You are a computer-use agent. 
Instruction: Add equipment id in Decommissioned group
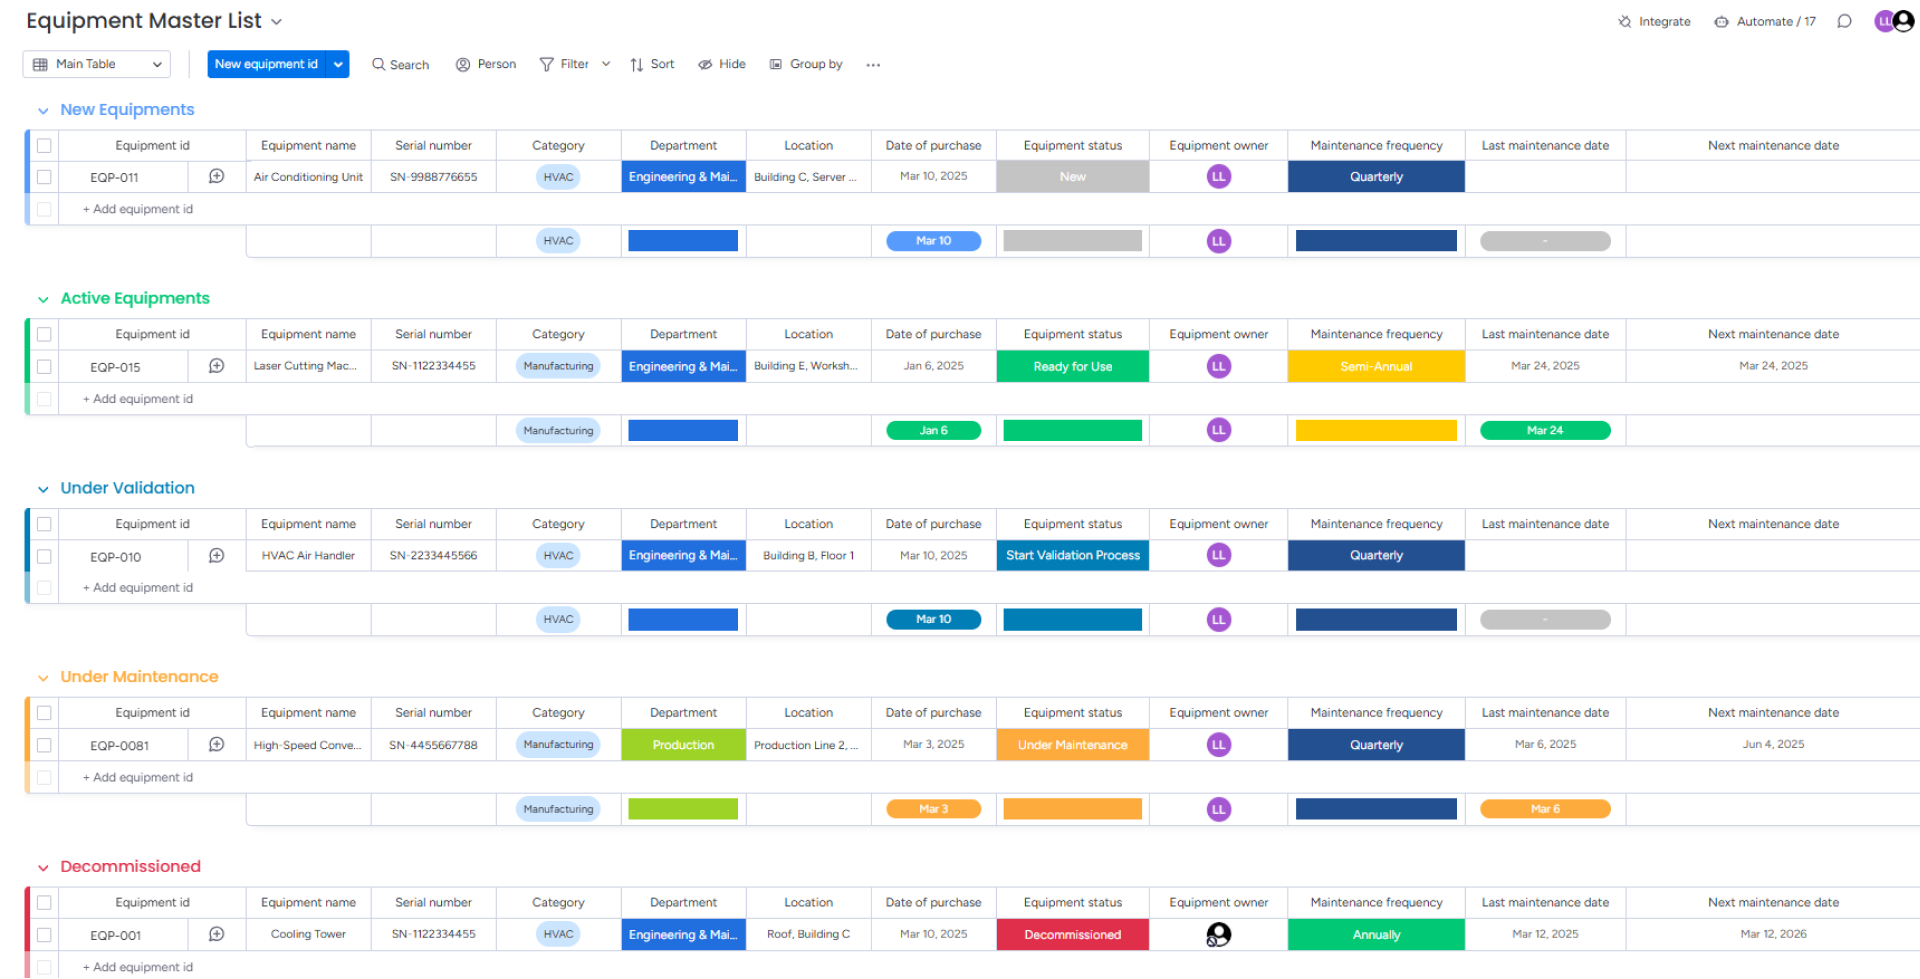point(138,967)
